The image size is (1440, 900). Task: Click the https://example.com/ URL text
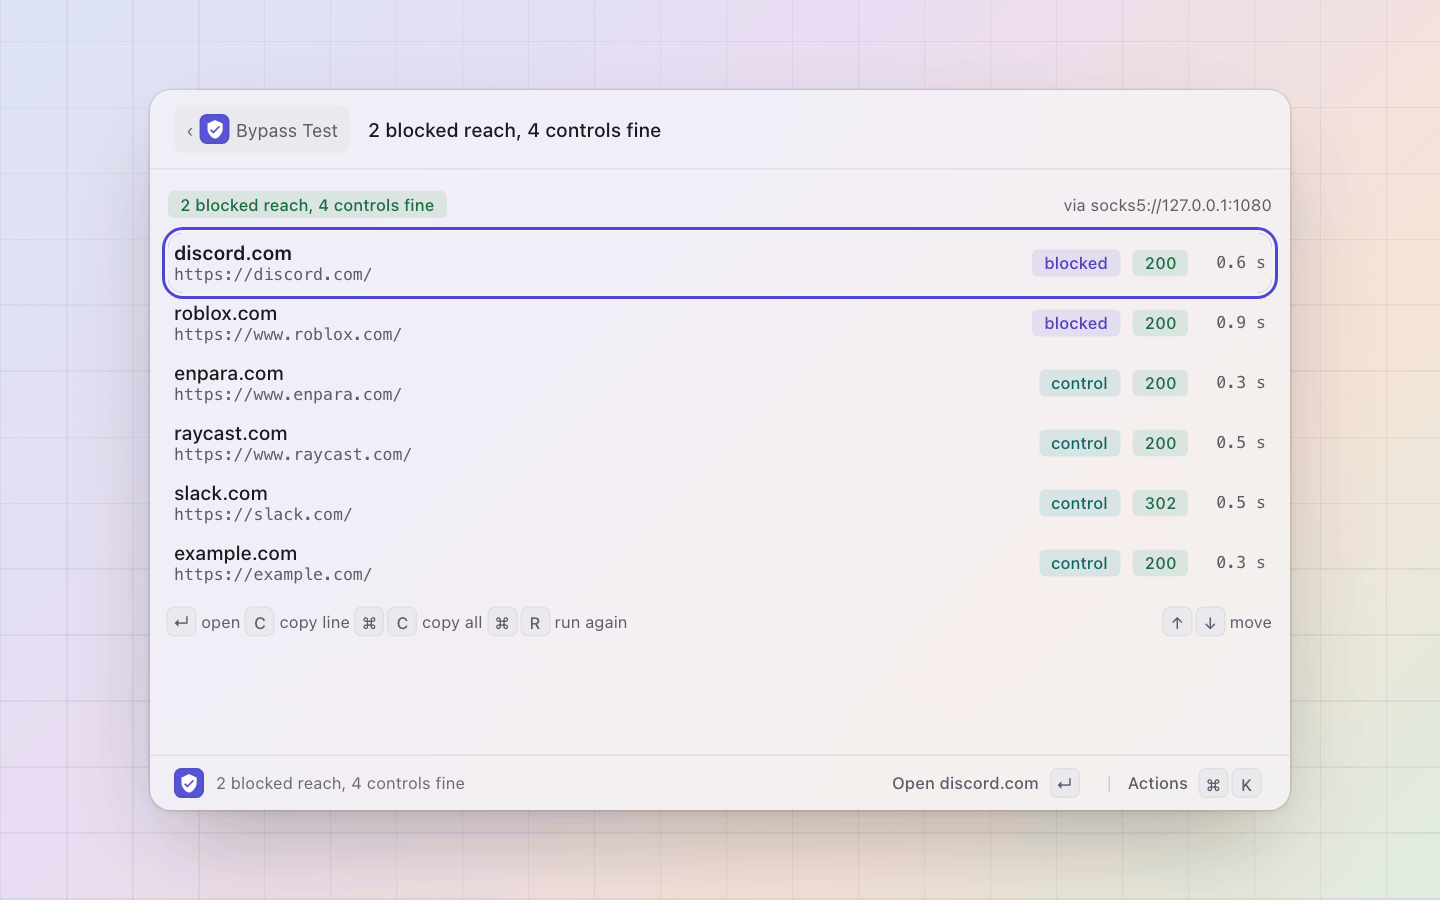tap(273, 574)
